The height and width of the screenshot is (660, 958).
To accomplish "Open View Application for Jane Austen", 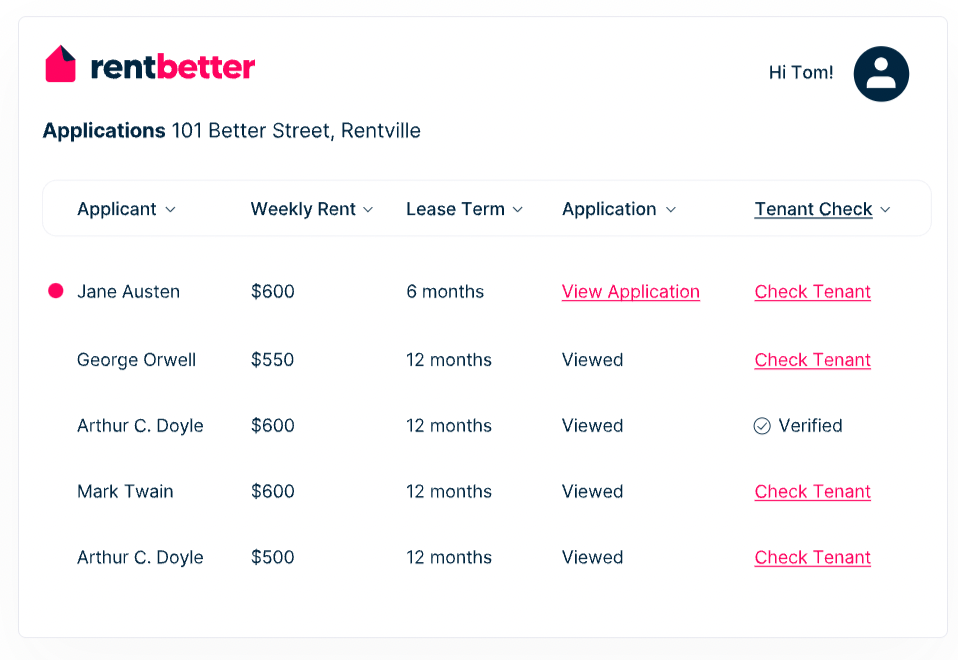I will point(631,292).
